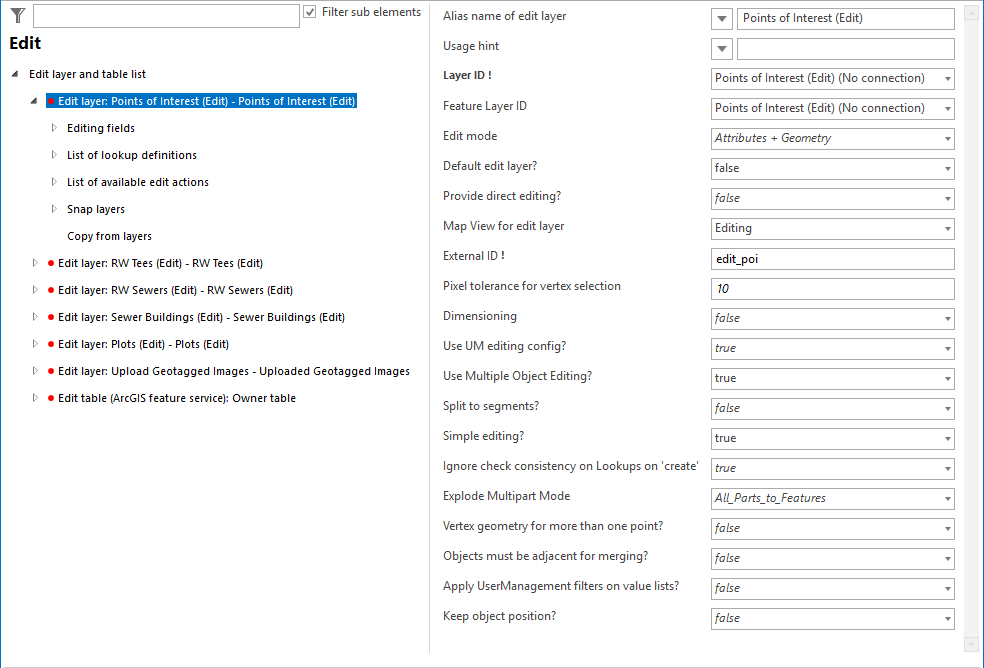This screenshot has width=984, height=668.
Task: Expand the Editing fields node
Action: pyautogui.click(x=56, y=127)
